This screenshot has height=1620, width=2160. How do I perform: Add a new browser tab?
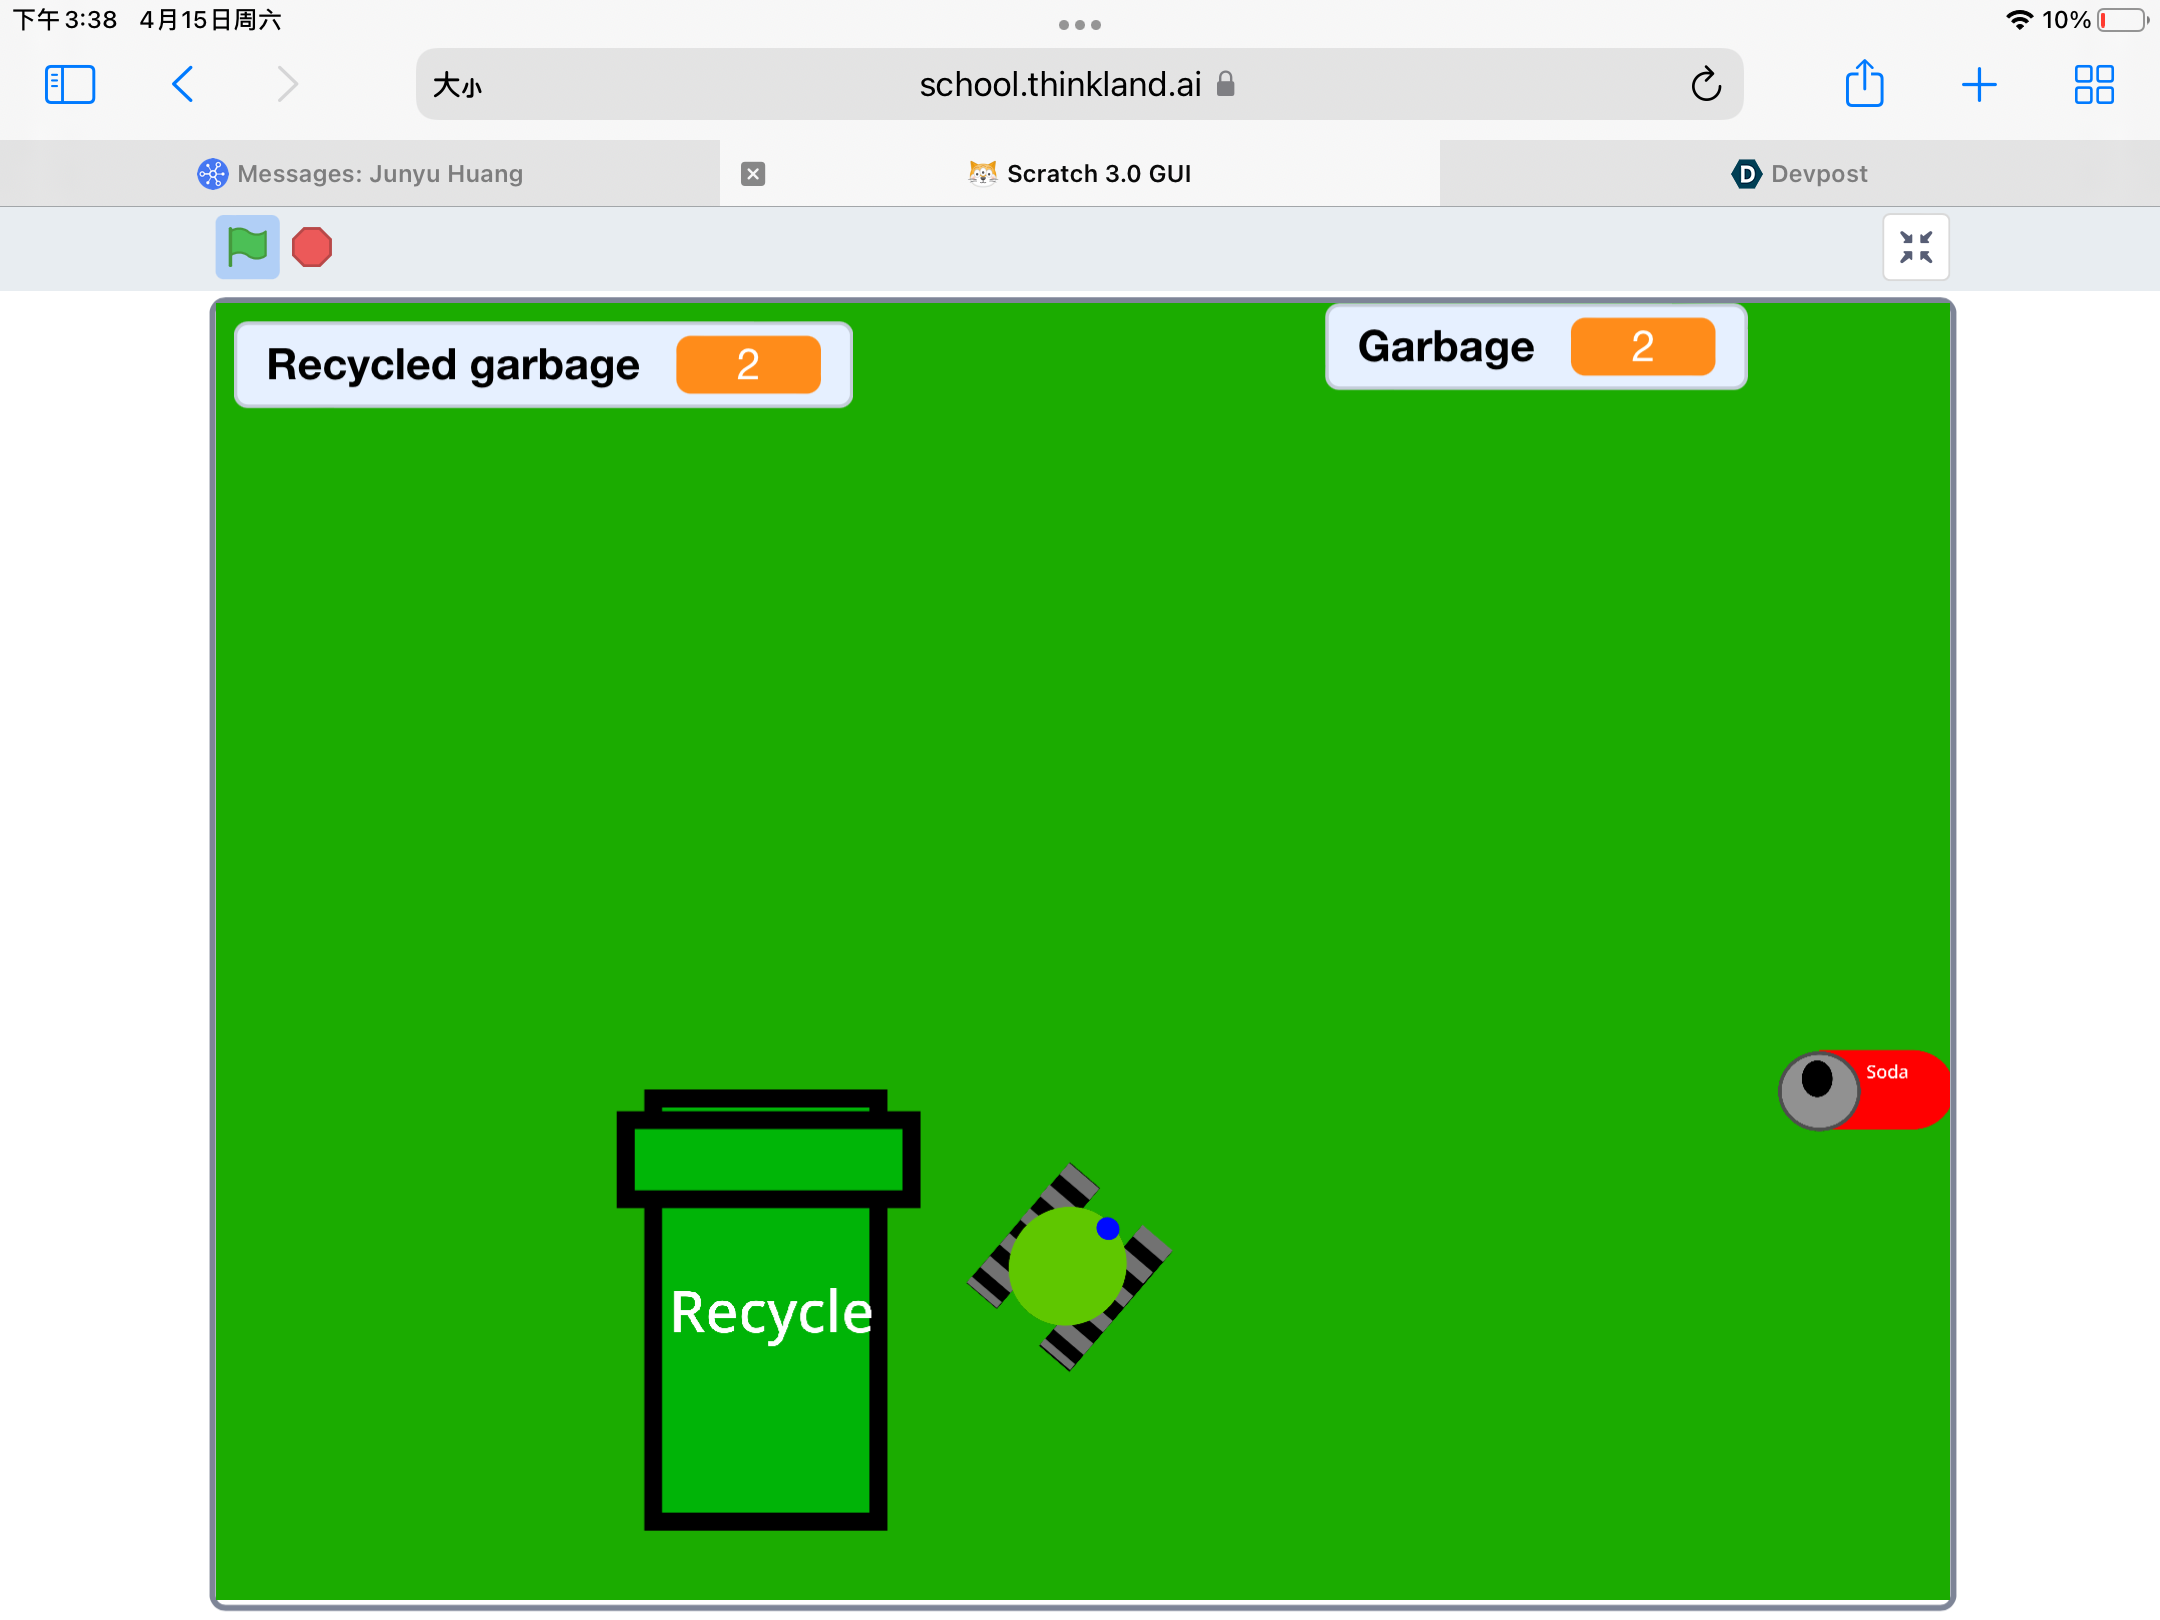(x=1979, y=85)
